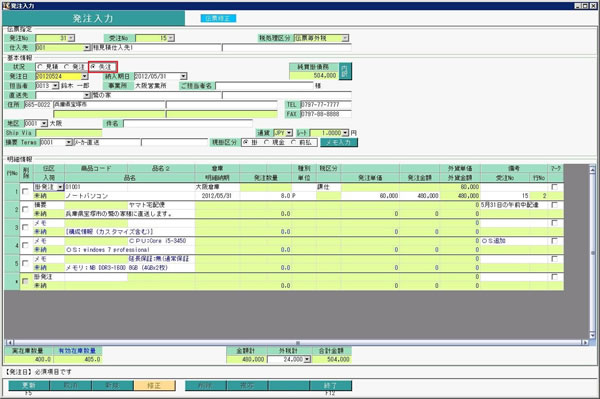Open the 税処理区分 dropdown
This screenshot has height=399, width=600.
(x=345, y=38)
